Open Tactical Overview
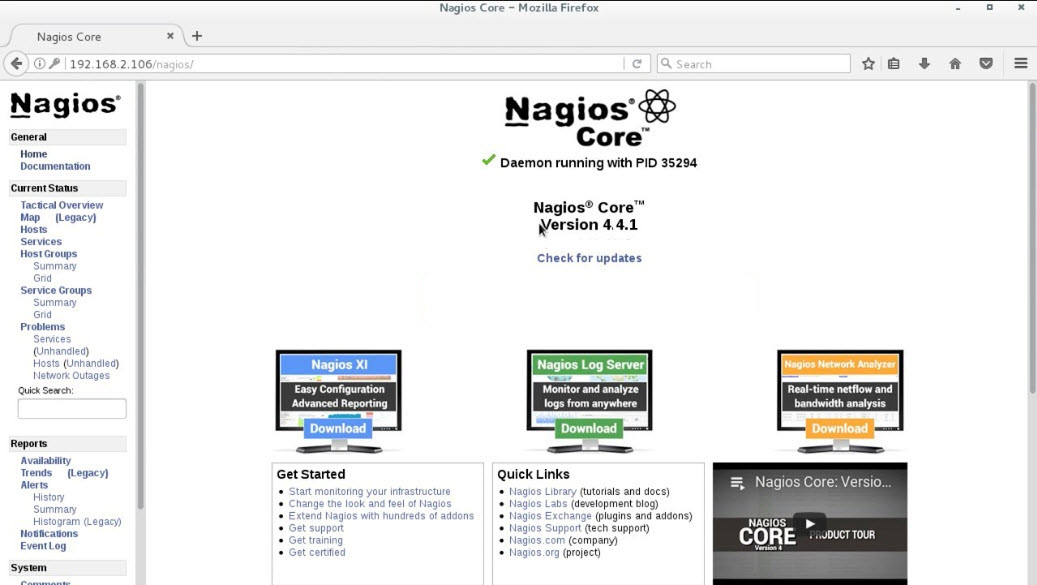 tap(62, 206)
